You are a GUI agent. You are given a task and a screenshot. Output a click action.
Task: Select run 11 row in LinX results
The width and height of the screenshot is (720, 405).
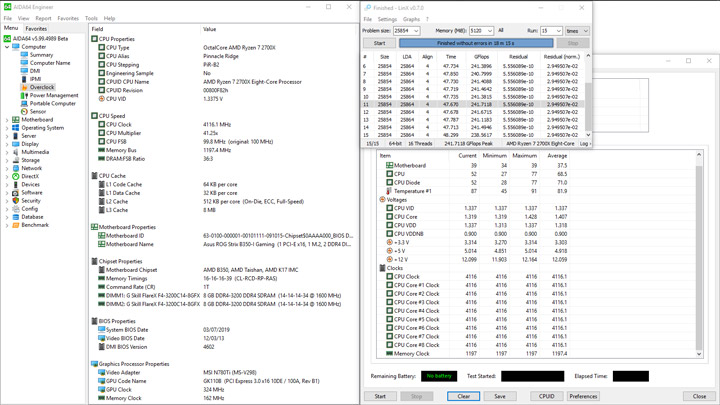tap(472, 104)
